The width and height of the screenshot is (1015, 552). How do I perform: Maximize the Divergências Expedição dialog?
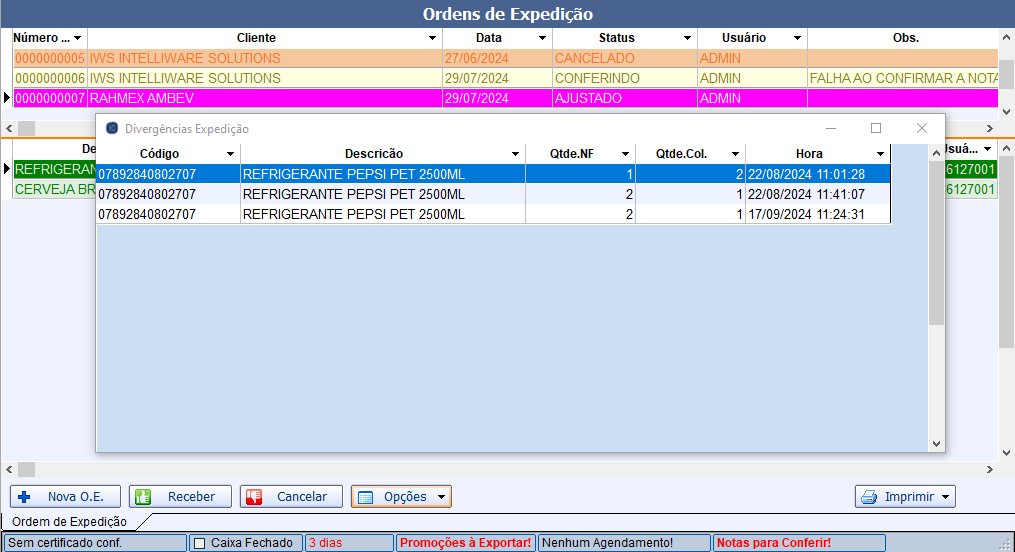[x=876, y=129]
